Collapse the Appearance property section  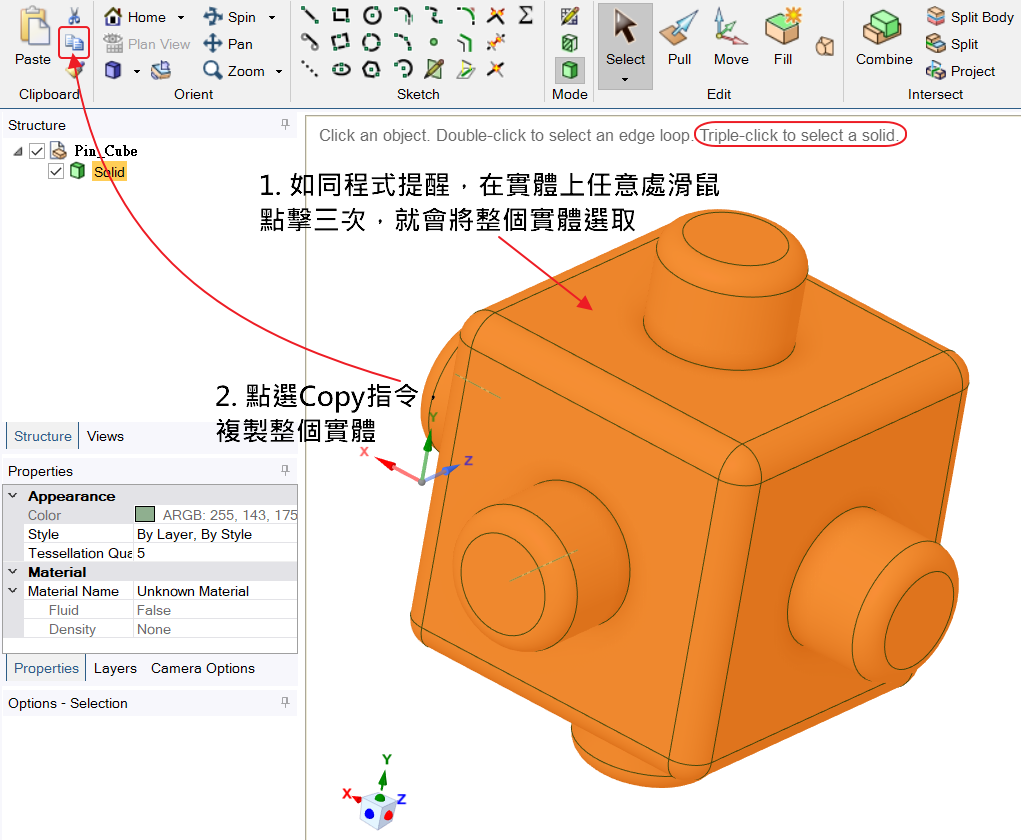tap(12, 496)
